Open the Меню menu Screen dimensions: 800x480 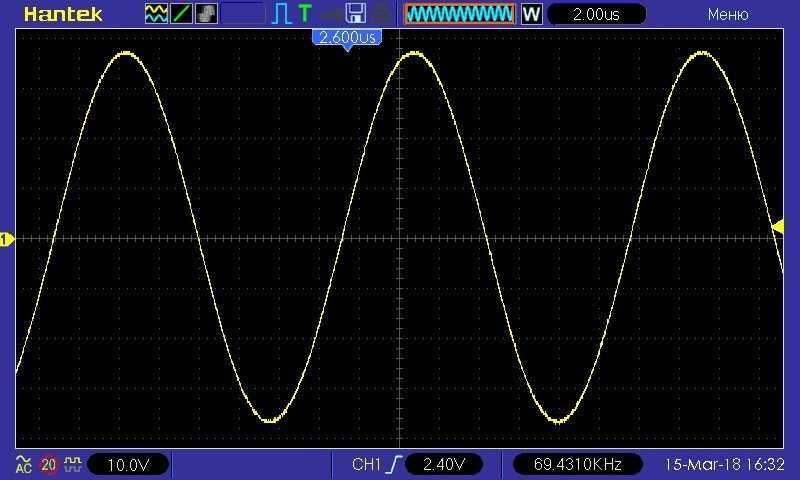click(x=728, y=14)
